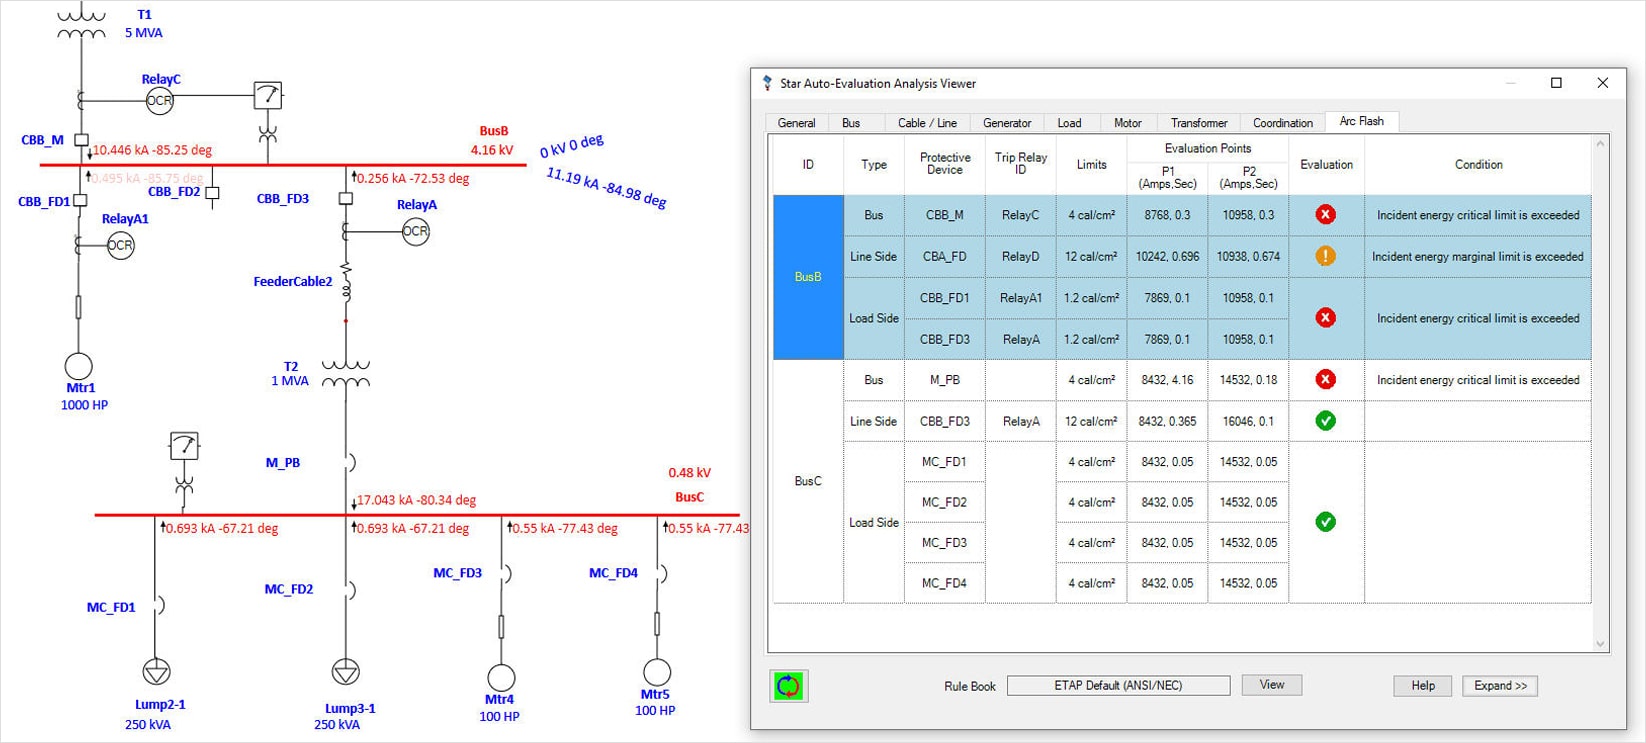Click the T2 1 MVA transformer symbol
This screenshot has width=1646, height=743.
pyautogui.click(x=346, y=374)
